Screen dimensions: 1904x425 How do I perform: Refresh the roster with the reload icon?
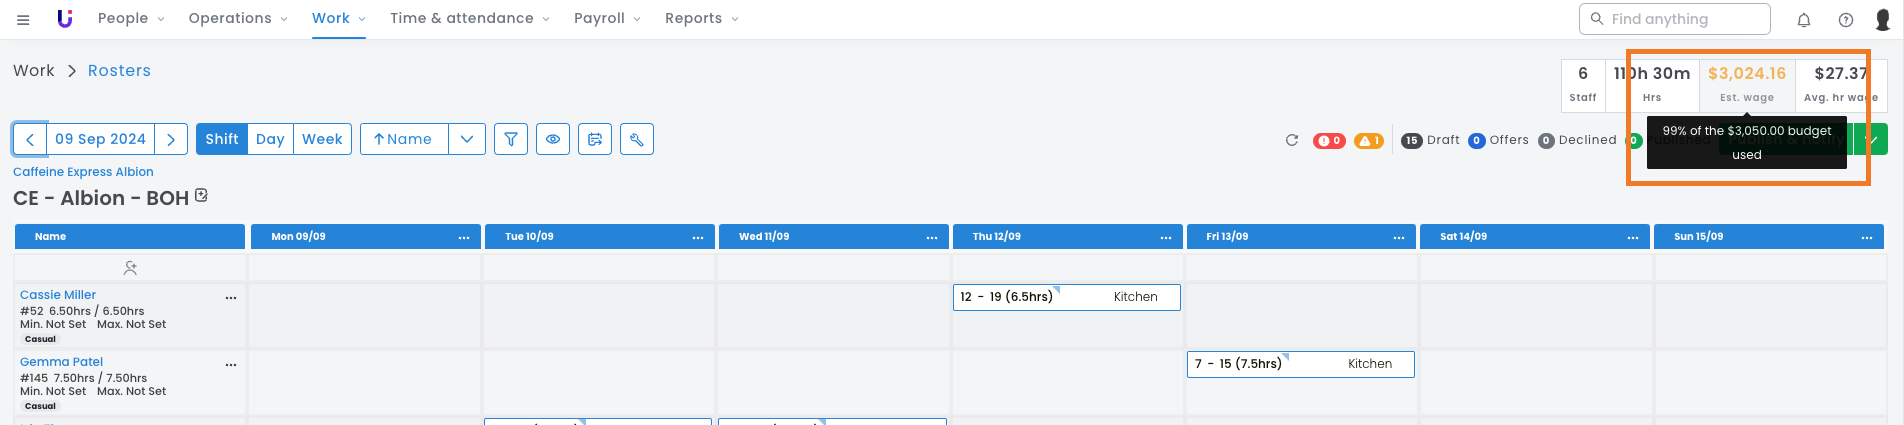[1292, 140]
